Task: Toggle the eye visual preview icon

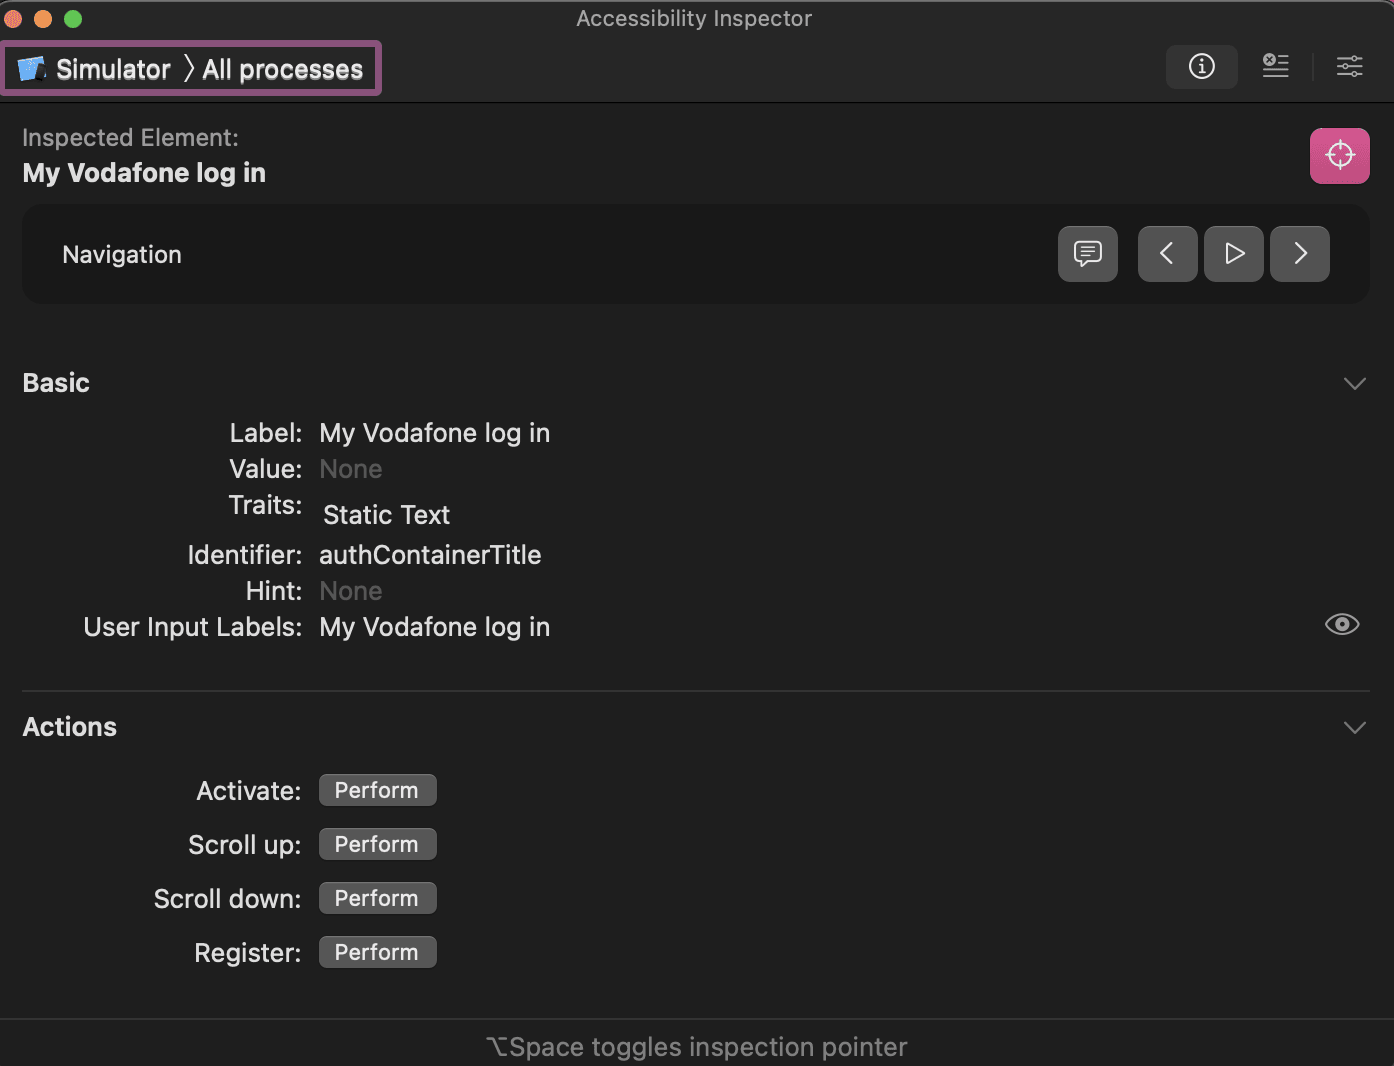Action: coord(1341,625)
